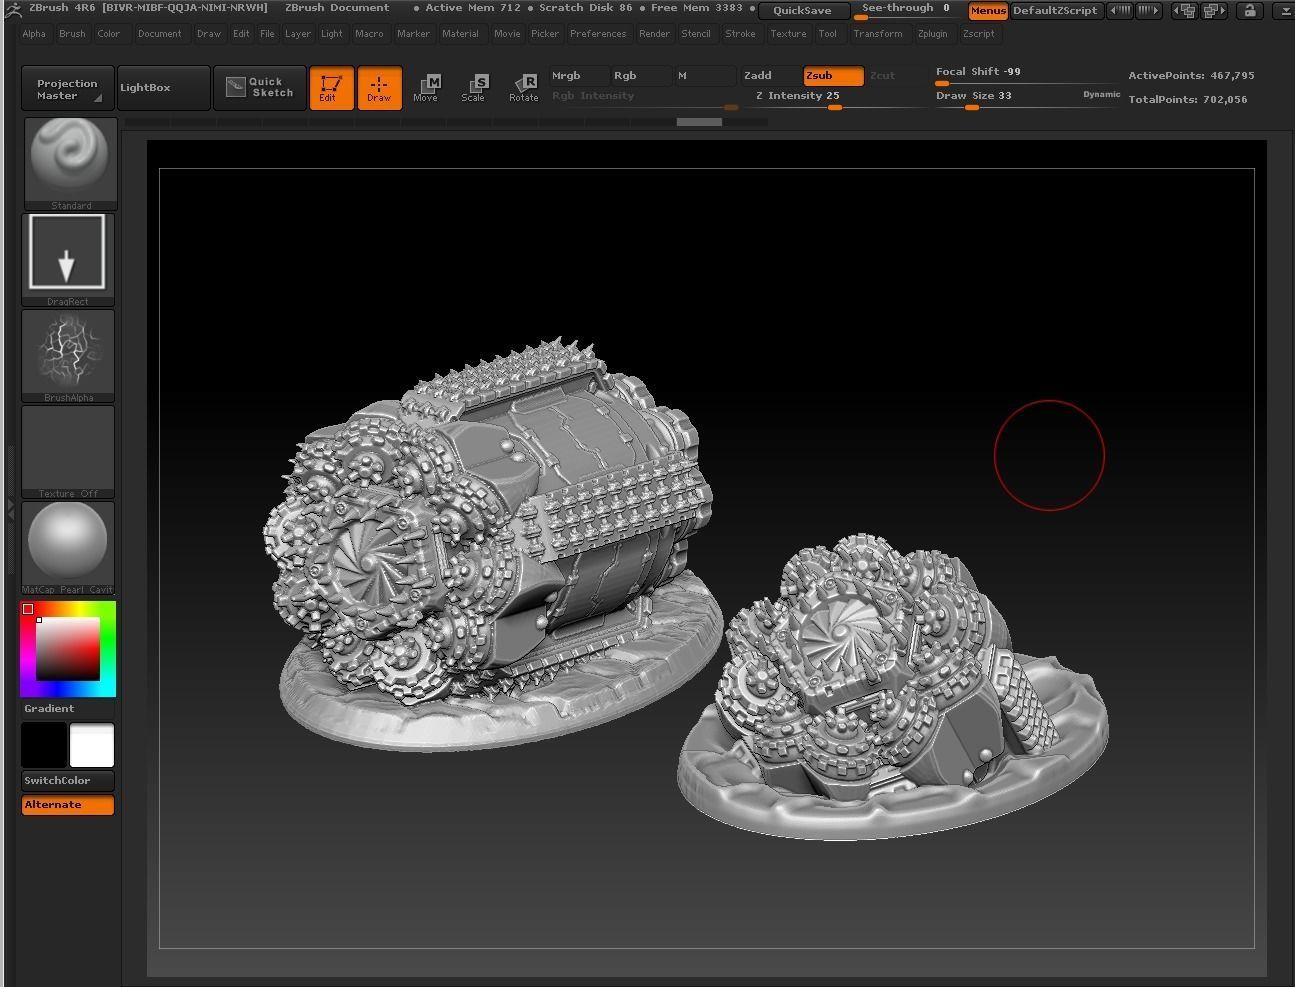Open Projection Master
Image resolution: width=1295 pixels, height=987 pixels.
pyautogui.click(x=67, y=88)
